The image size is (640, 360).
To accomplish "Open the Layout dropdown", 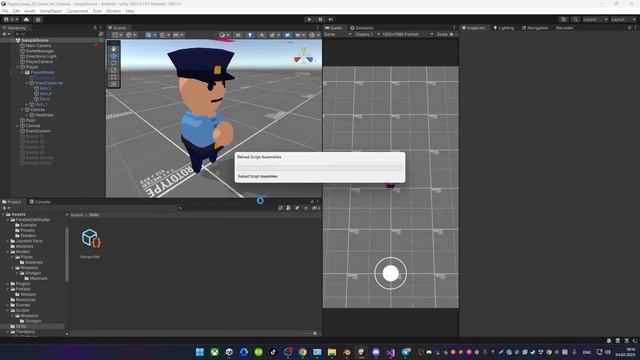I will tap(623, 19).
